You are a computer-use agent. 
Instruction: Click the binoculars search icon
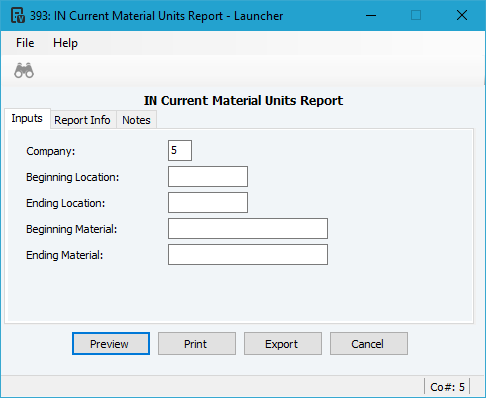[24, 70]
